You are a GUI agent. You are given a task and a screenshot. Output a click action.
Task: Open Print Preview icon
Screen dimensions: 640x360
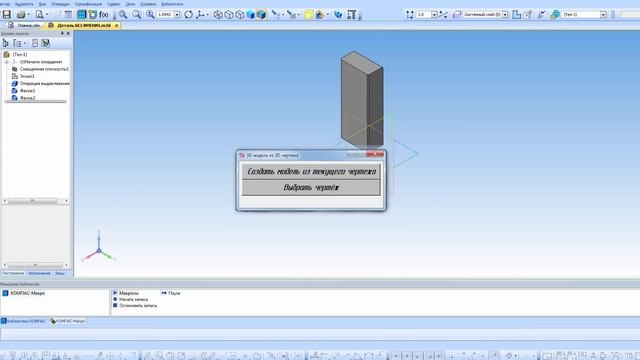39,15
